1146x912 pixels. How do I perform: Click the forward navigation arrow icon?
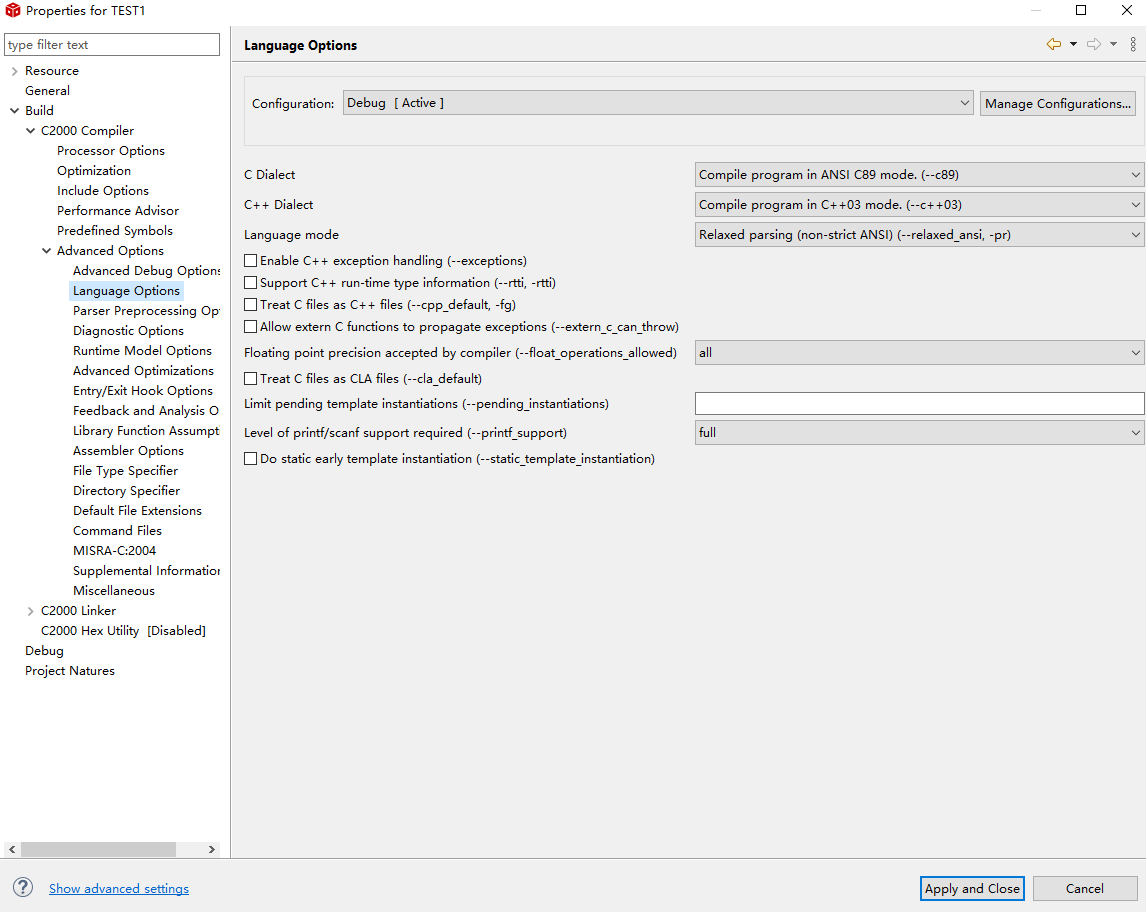click(x=1093, y=44)
